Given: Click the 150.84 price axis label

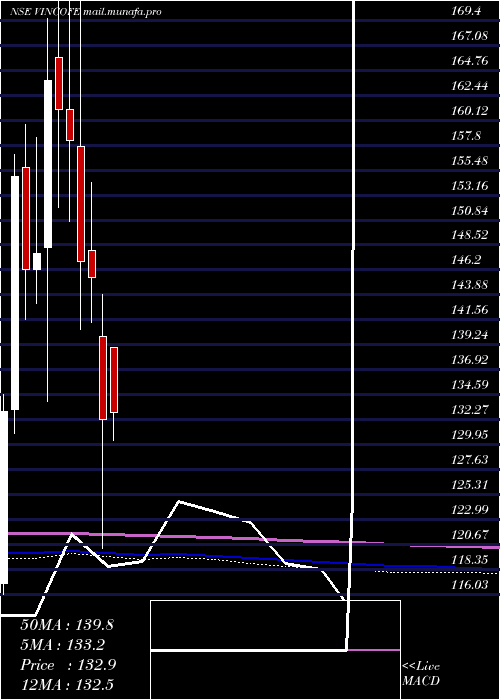Looking at the screenshot, I should [470, 211].
